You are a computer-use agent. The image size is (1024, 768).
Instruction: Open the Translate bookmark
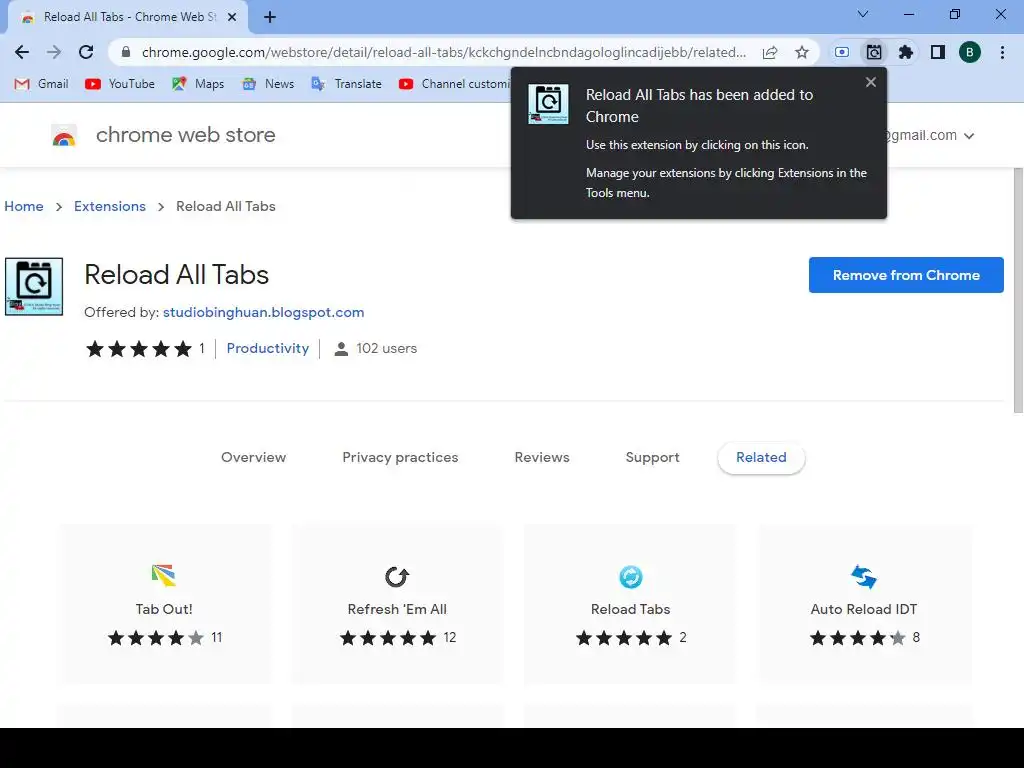346,84
